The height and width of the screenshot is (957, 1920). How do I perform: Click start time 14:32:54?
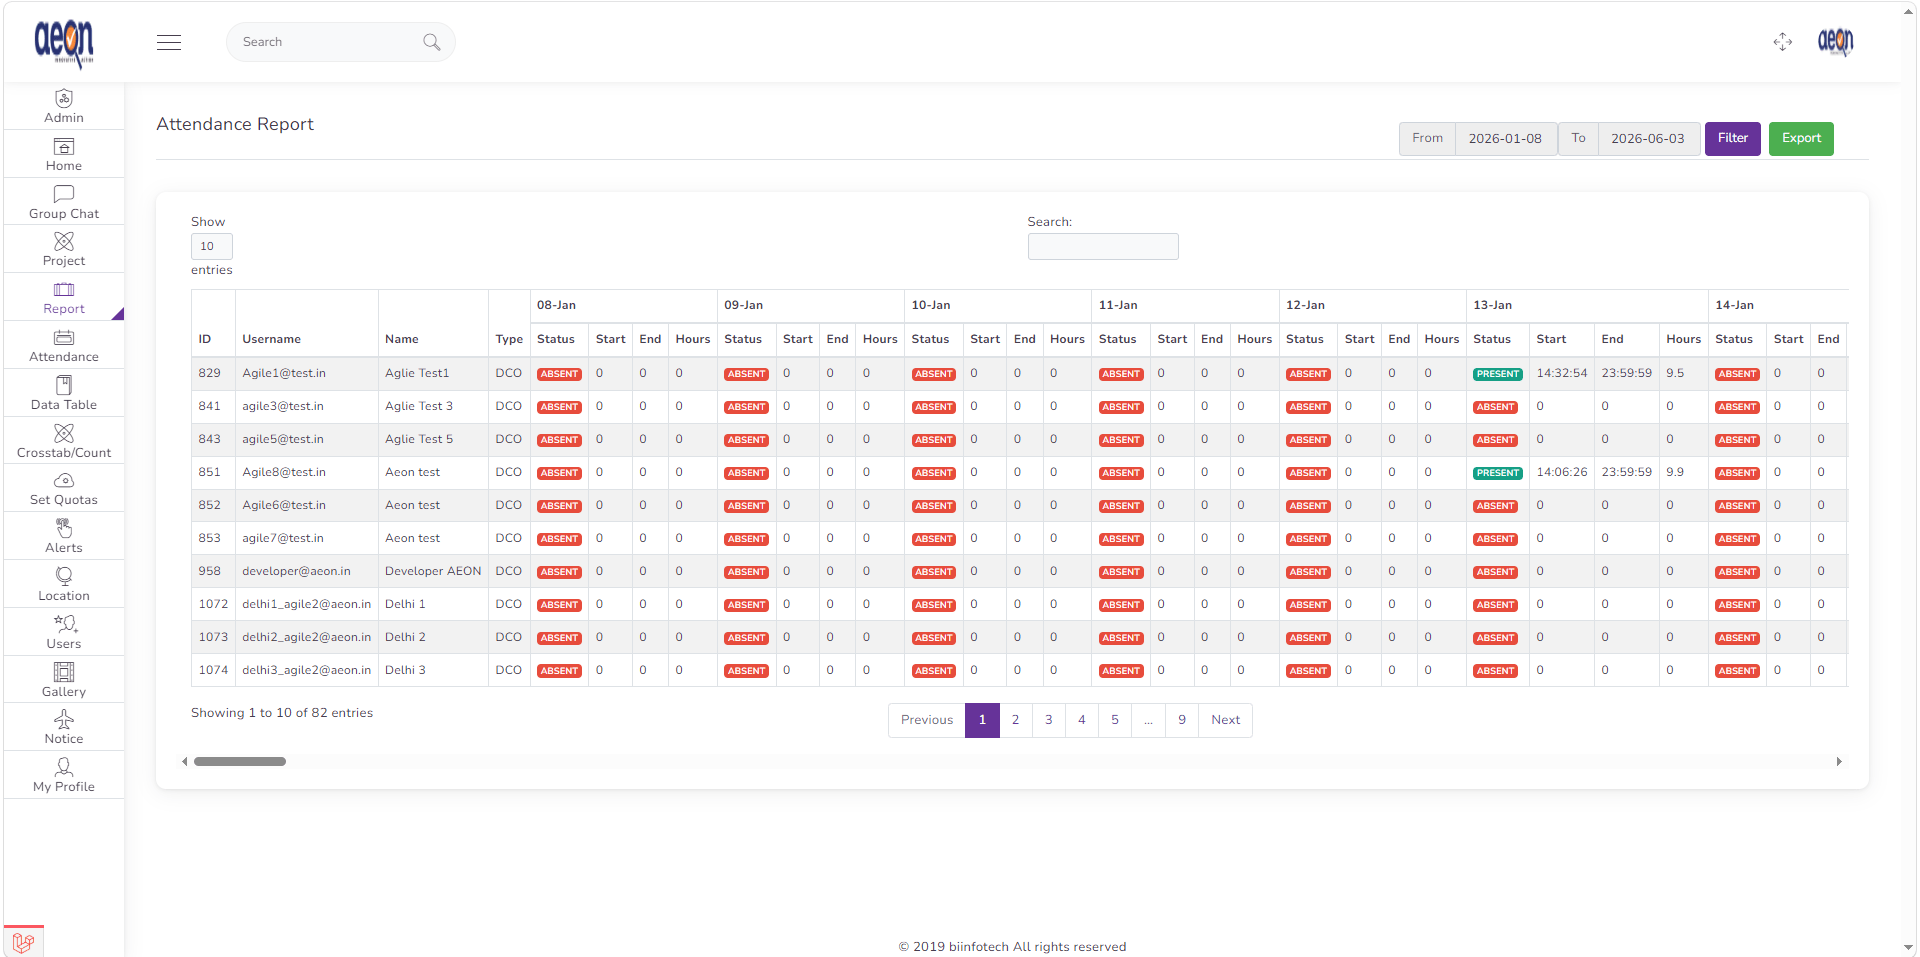1562,373
